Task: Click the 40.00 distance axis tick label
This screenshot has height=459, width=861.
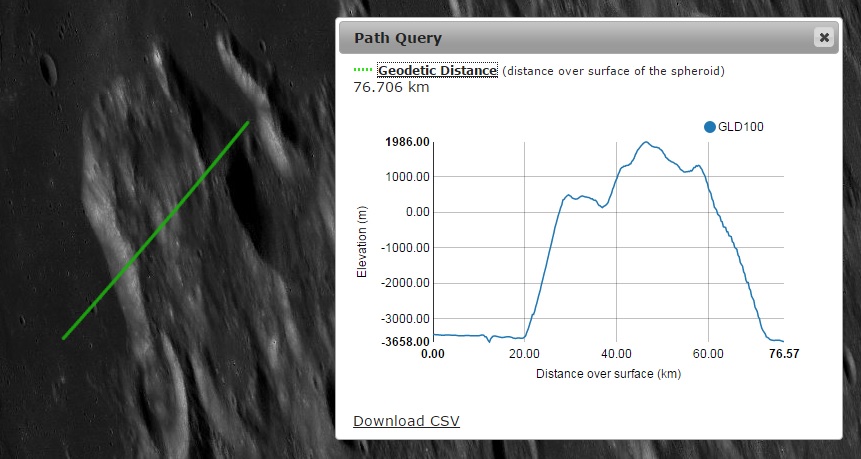Action: [616, 355]
